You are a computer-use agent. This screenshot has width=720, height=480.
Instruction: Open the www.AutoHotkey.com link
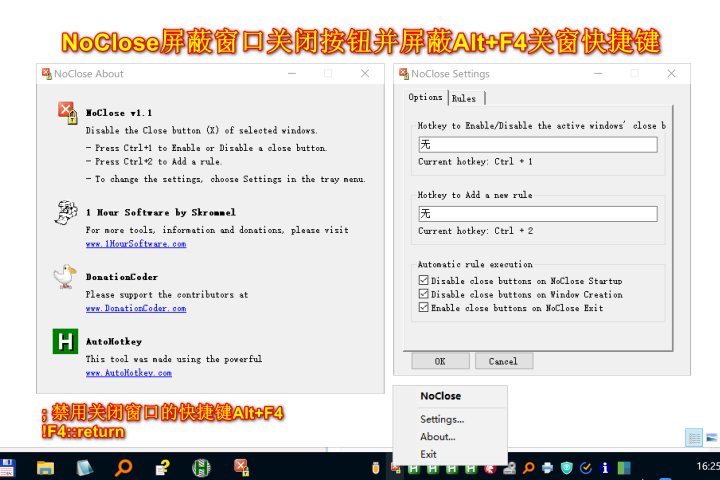point(129,373)
